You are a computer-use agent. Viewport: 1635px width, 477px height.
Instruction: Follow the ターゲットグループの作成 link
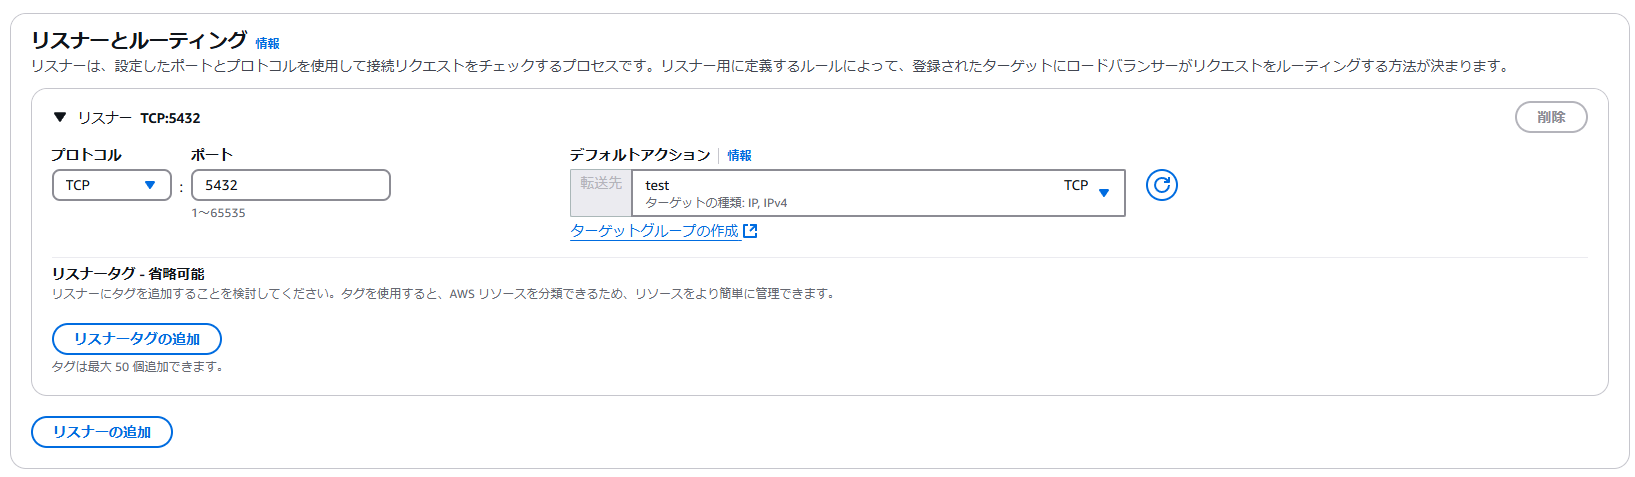click(x=654, y=231)
